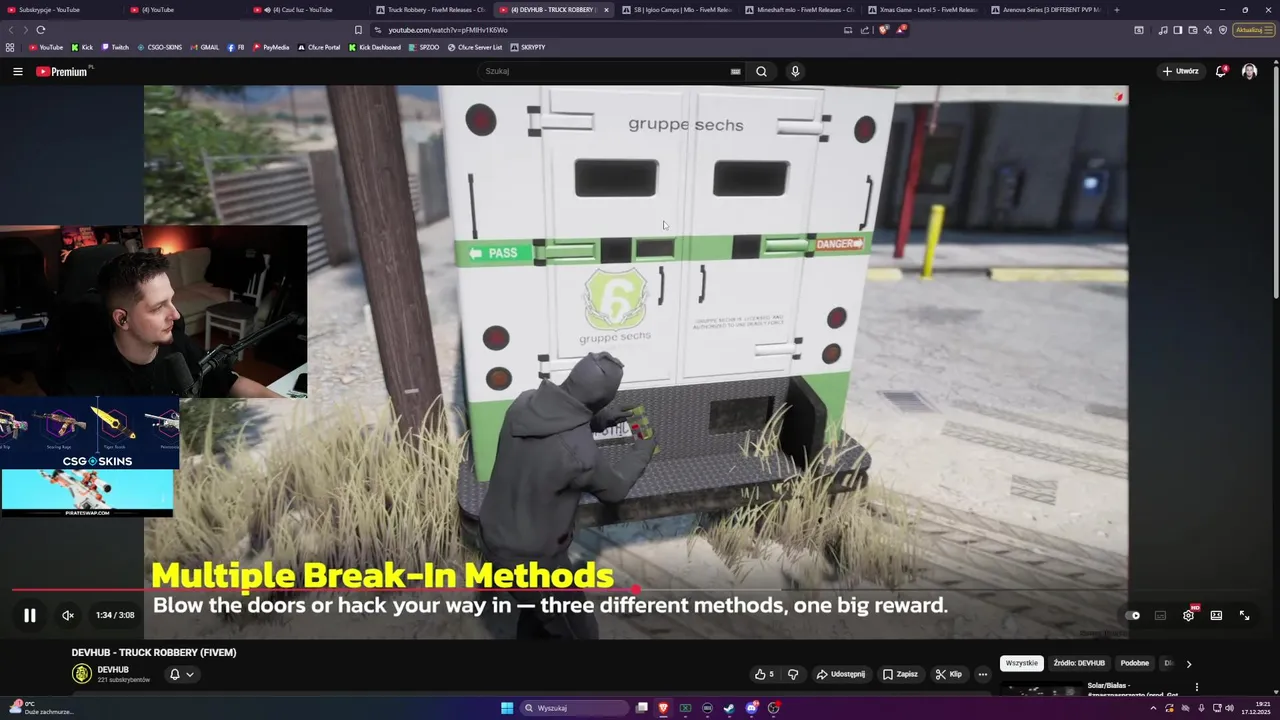This screenshot has width=1280, height=720.
Task: Switch to SB | Igloo Camps browser tab
Action: (676, 10)
